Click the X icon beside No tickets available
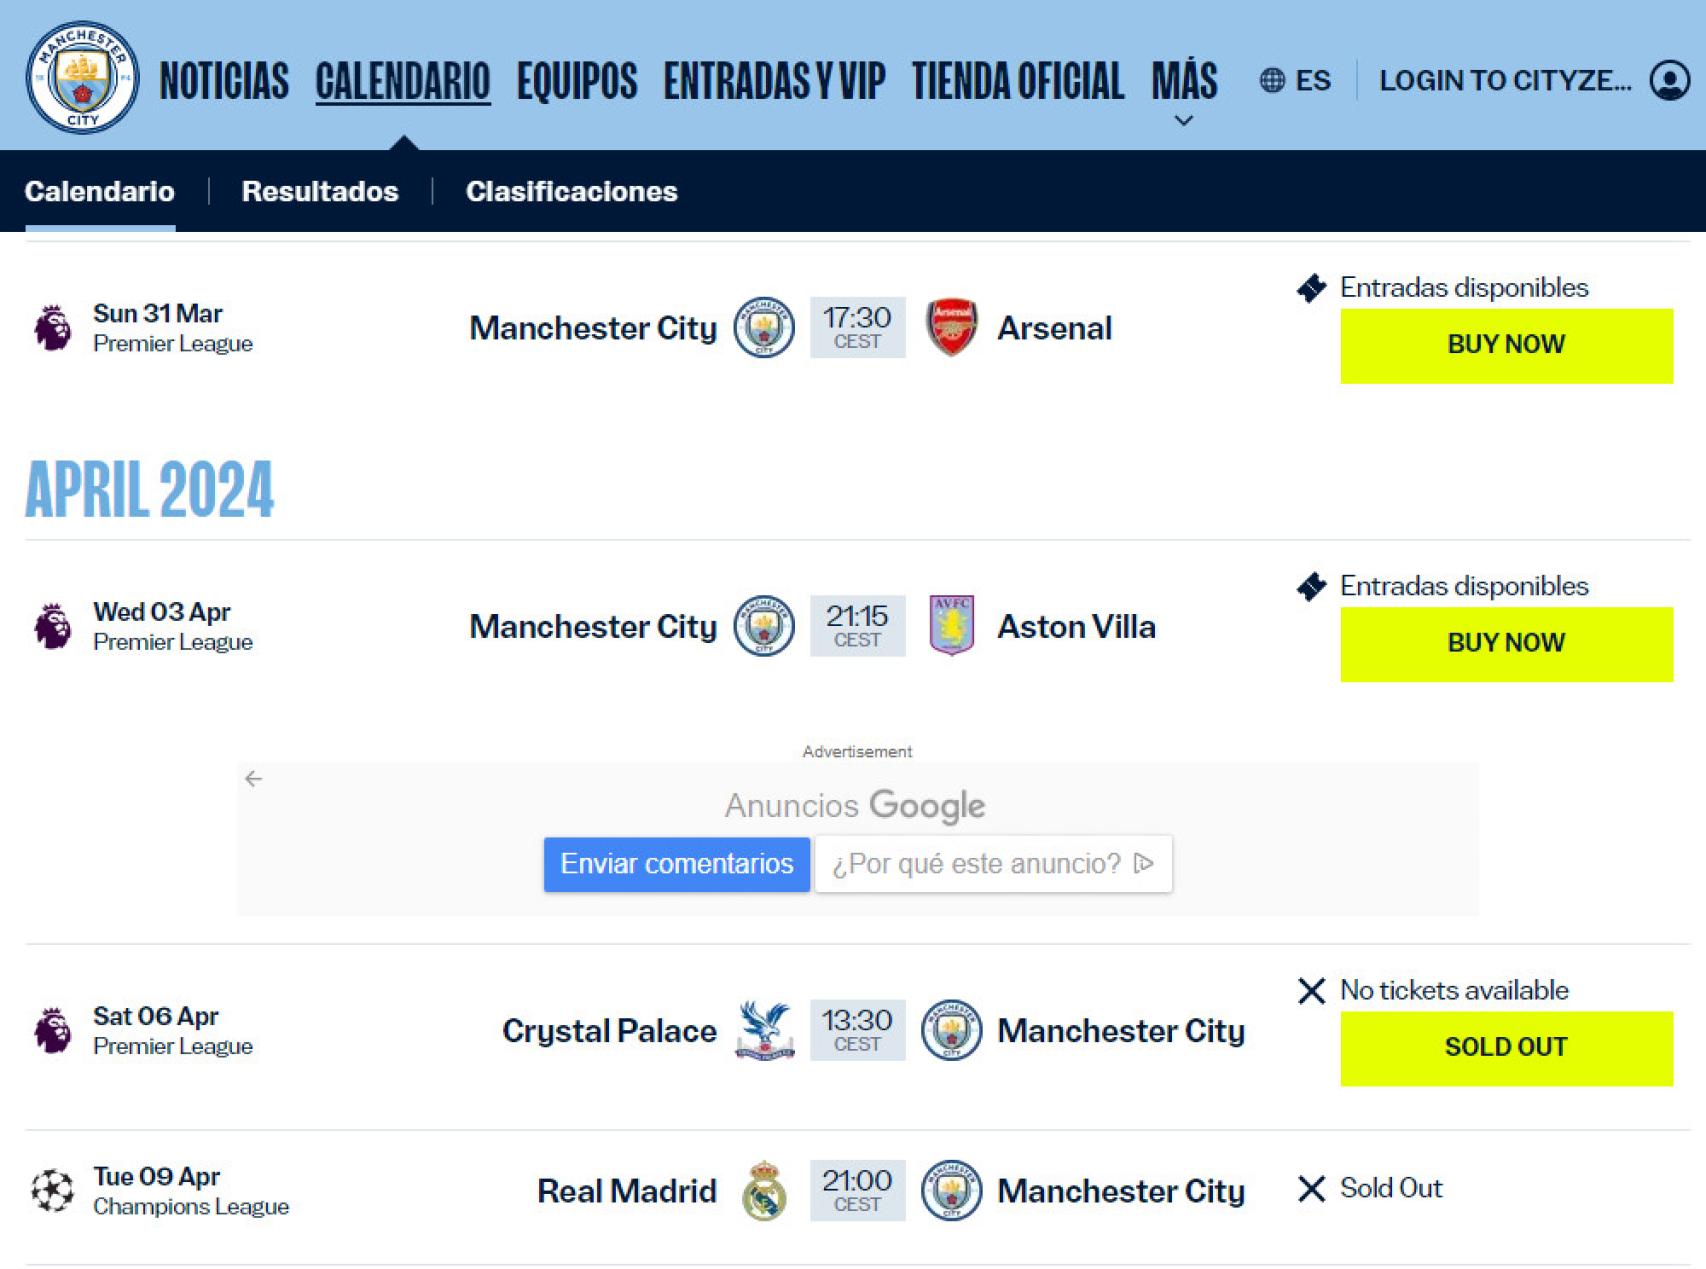 pos(1310,991)
